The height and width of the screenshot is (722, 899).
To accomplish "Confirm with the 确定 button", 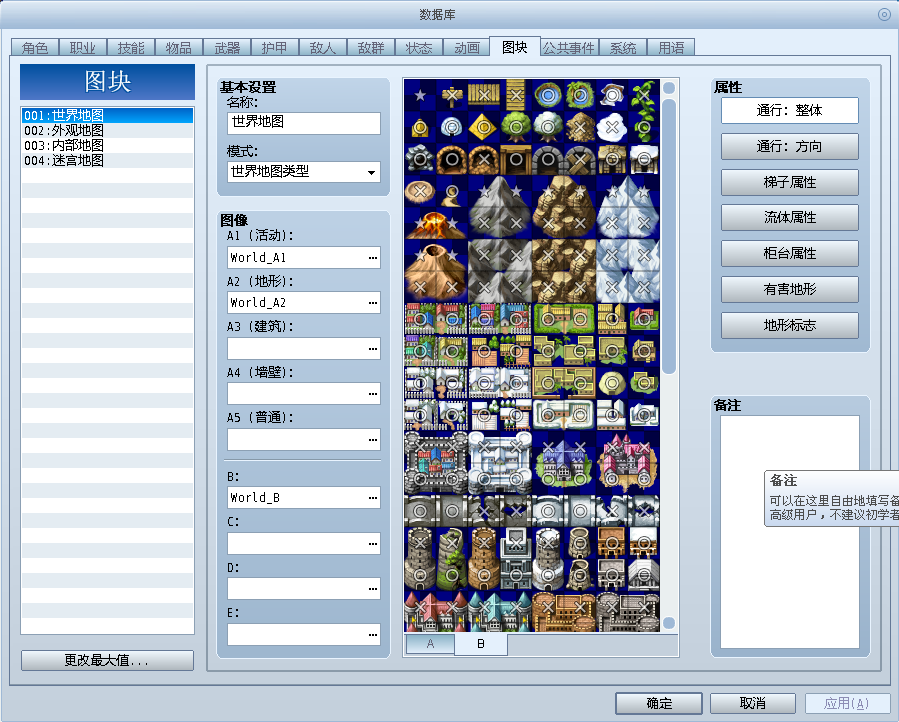I will click(659, 703).
